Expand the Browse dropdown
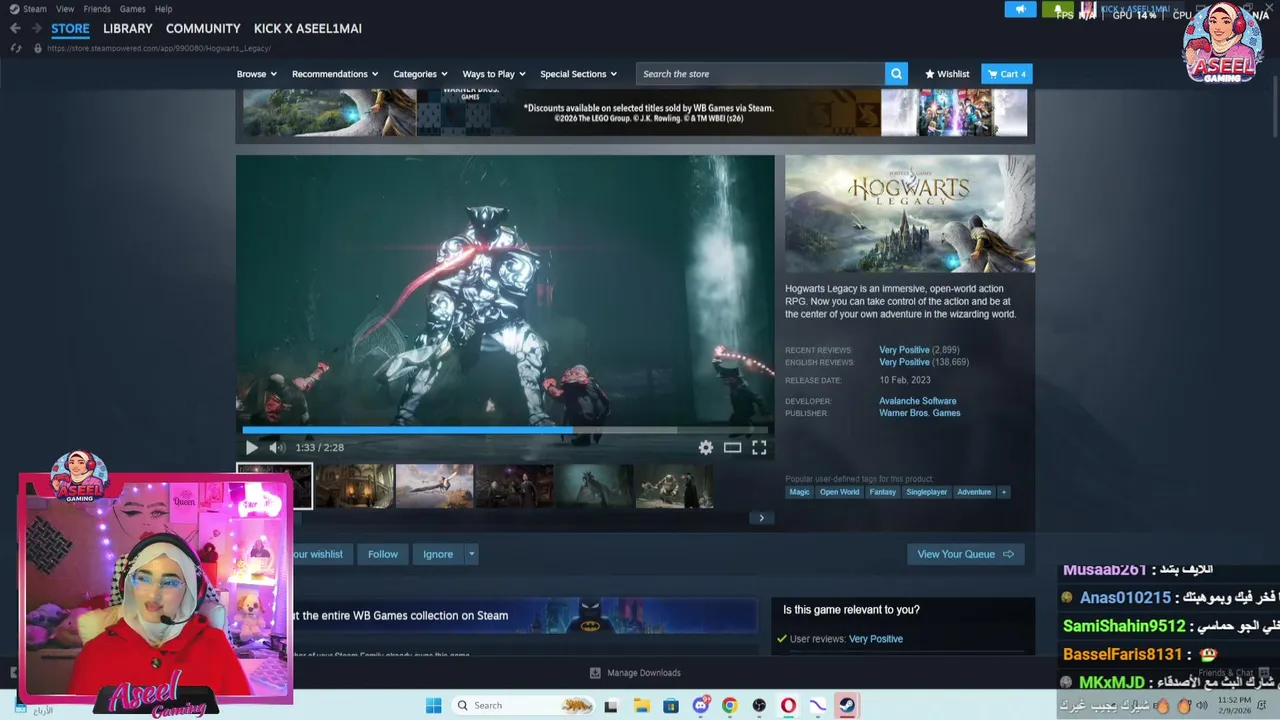The height and width of the screenshot is (720, 1280). click(x=257, y=74)
